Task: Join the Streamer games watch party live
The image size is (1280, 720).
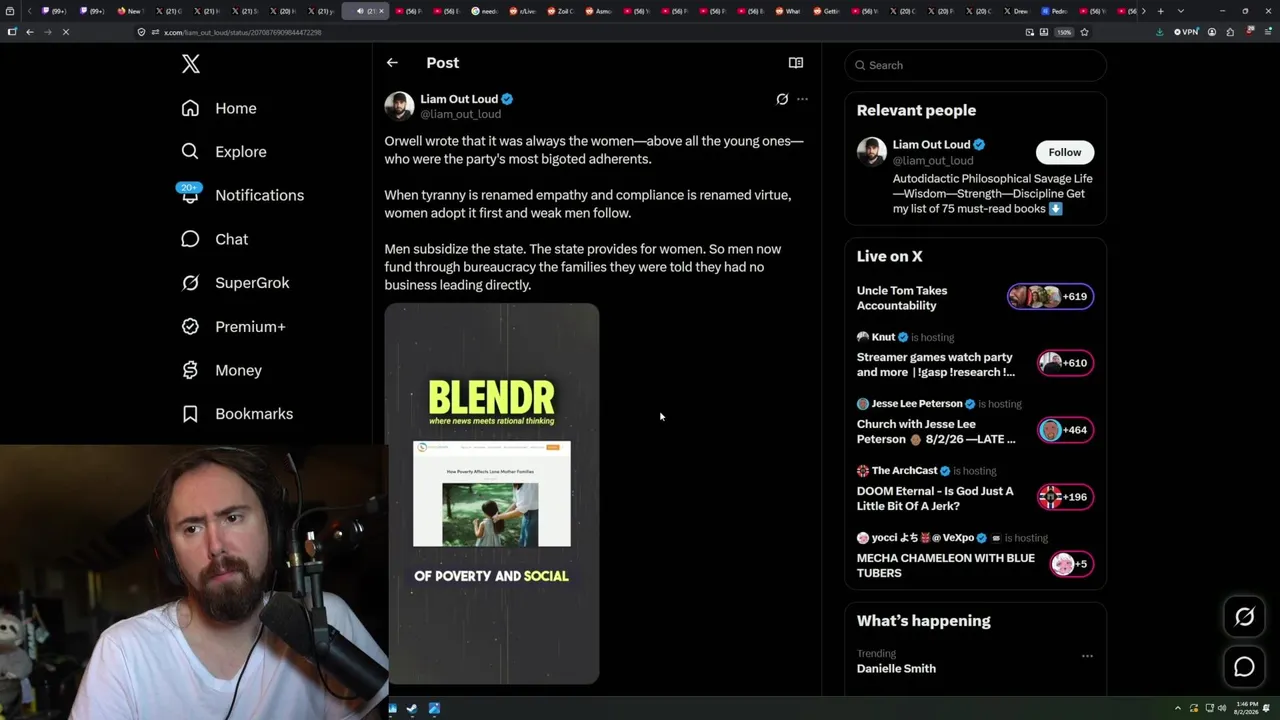Action: pyautogui.click(x=936, y=364)
